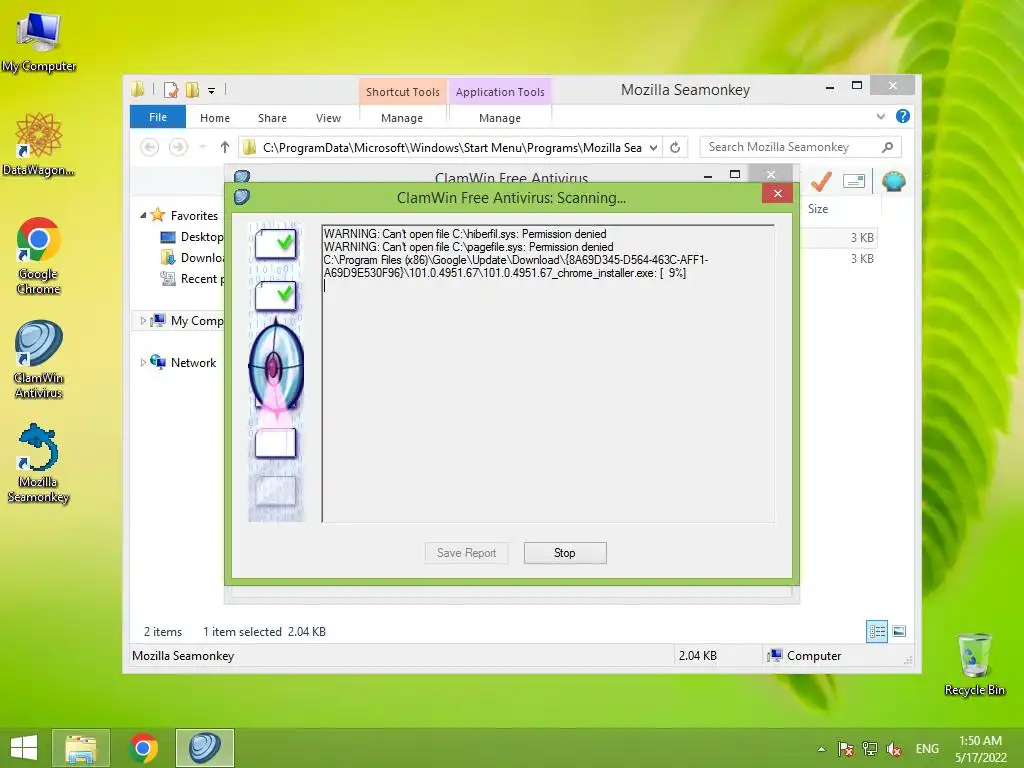1024x768 pixels.
Task: Select Downloads under Favorites
Action: [192, 257]
